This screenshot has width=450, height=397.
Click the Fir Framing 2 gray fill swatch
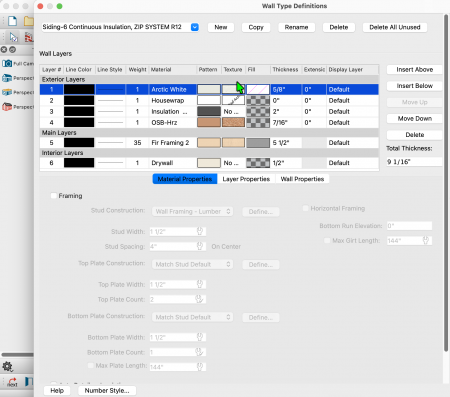click(x=258, y=143)
